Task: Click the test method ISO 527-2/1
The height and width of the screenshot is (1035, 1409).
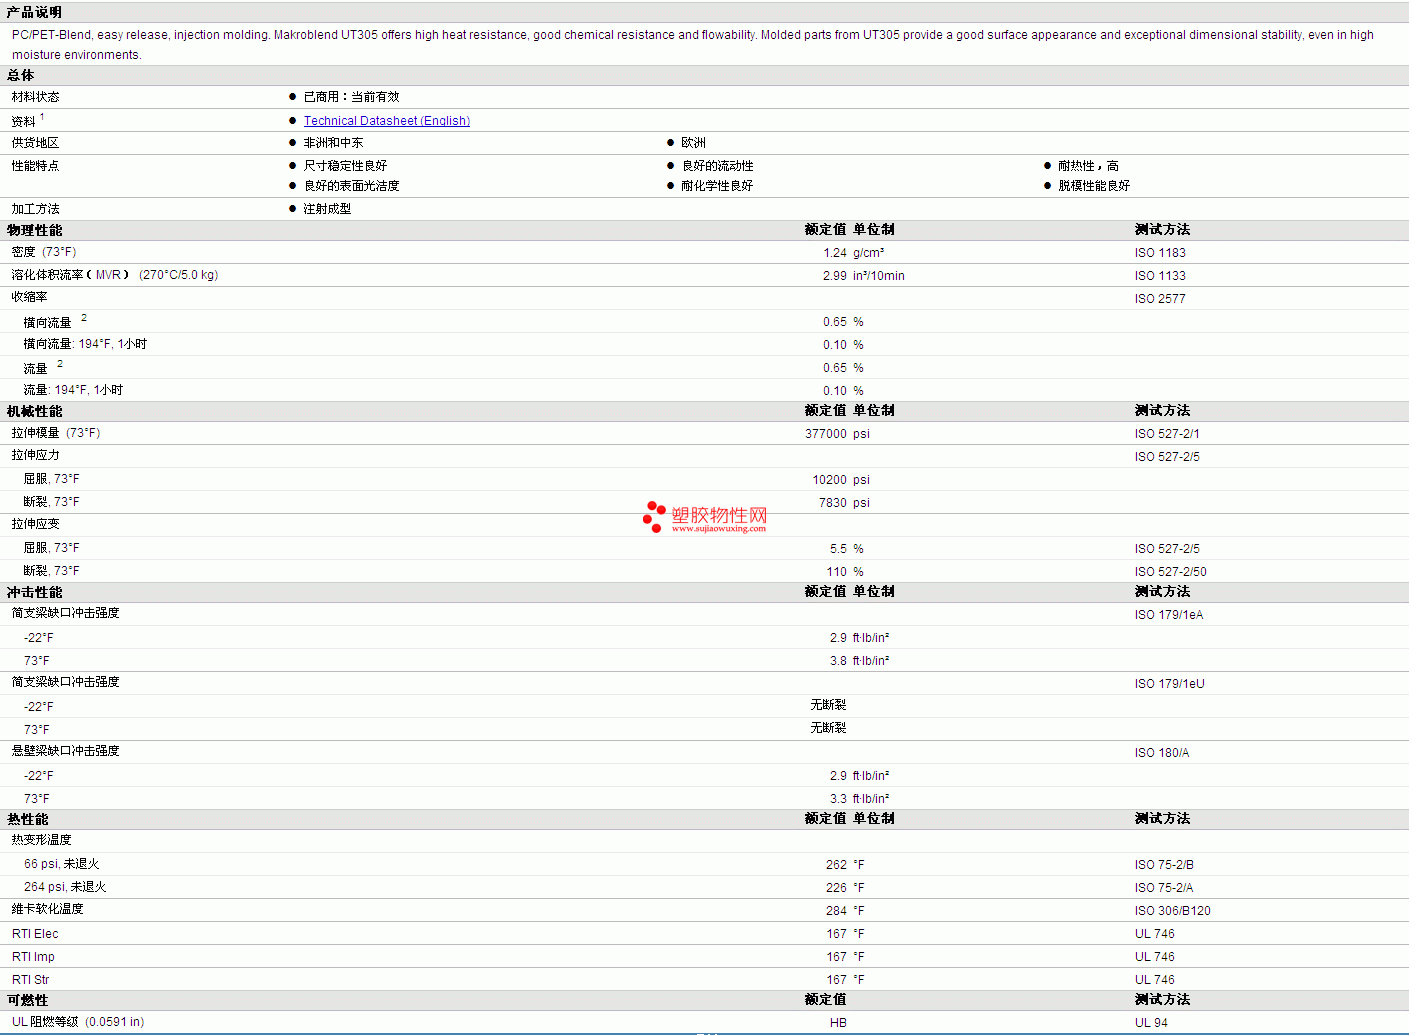Action: 1167,434
